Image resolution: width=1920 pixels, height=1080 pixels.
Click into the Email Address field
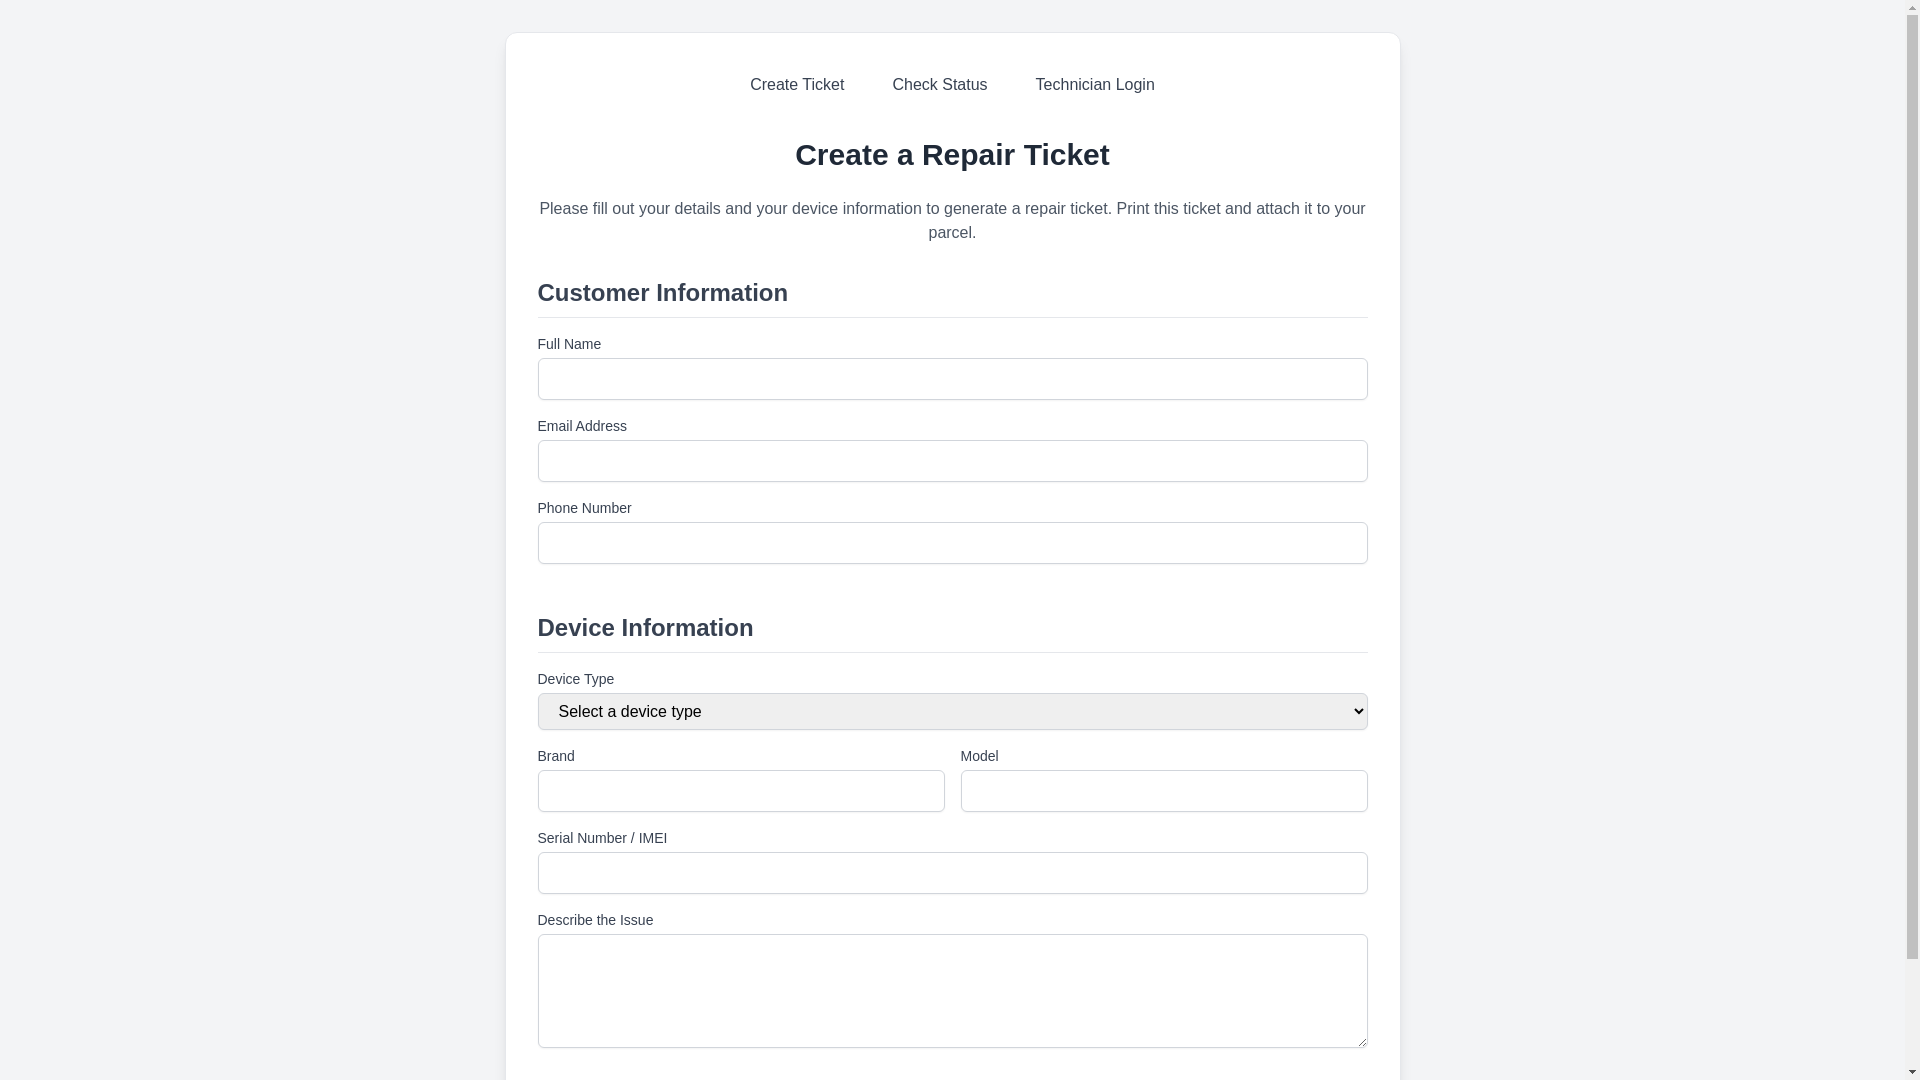pos(952,461)
